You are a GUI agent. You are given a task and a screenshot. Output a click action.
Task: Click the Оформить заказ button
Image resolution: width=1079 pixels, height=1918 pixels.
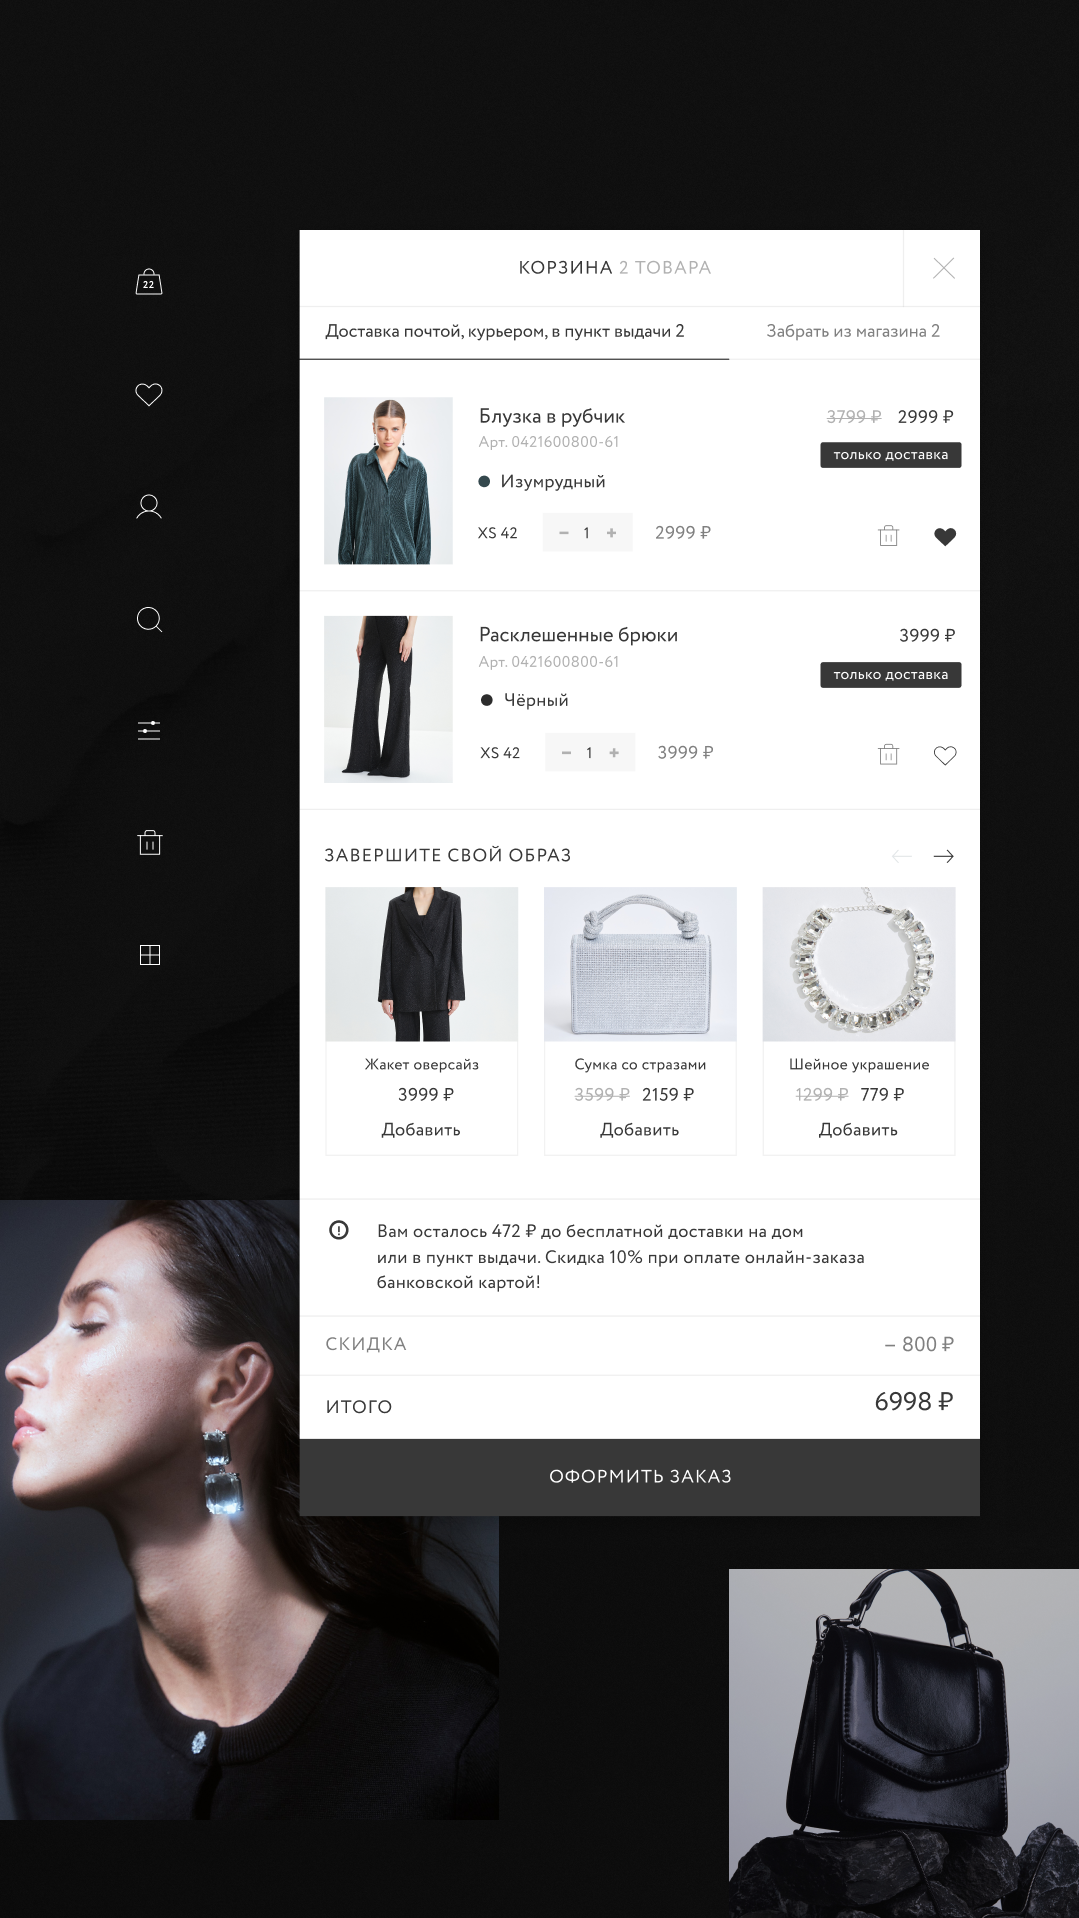[x=640, y=1477]
